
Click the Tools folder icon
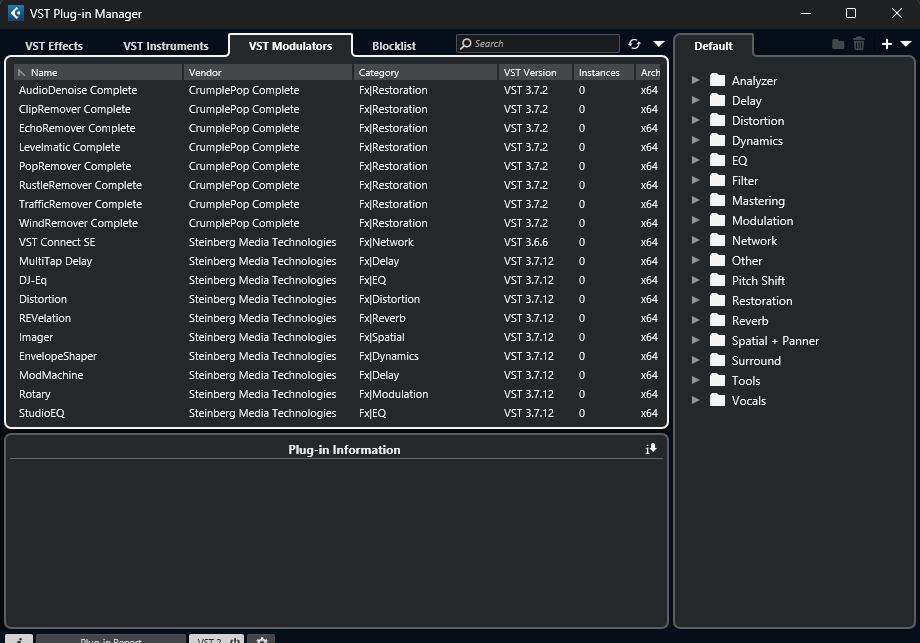[717, 380]
